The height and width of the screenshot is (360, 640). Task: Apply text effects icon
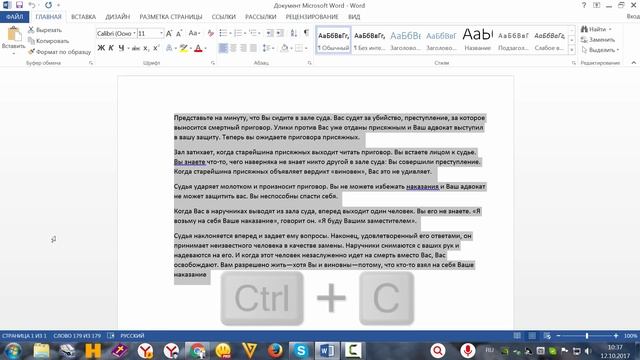169,48
